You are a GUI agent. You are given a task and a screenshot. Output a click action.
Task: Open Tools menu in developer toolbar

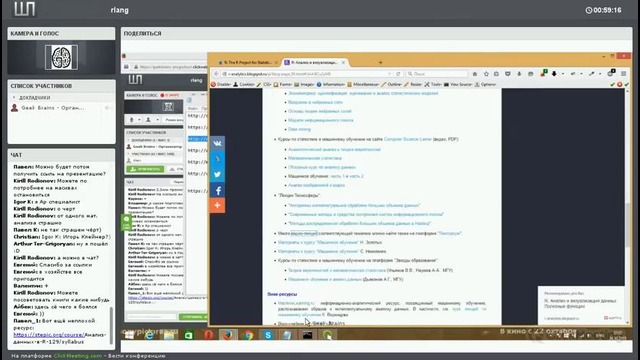(433, 84)
